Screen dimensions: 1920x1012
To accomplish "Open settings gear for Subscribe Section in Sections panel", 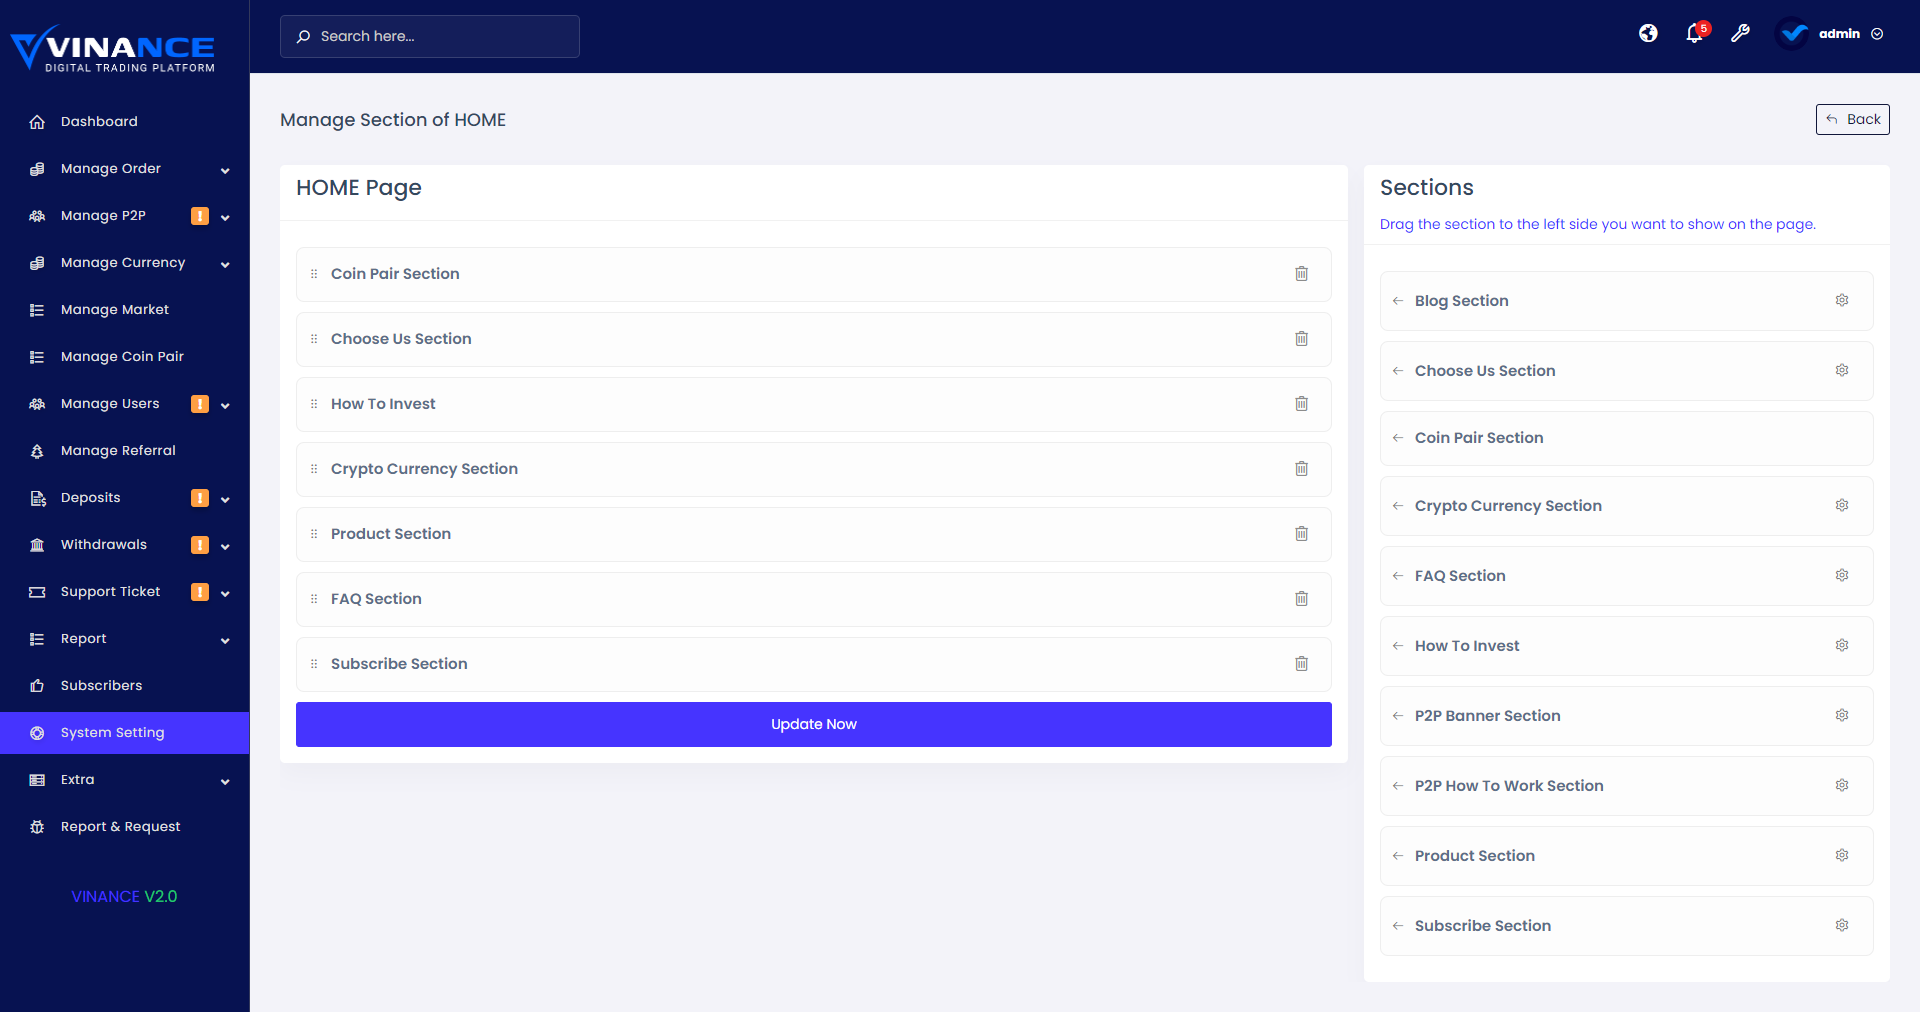I will click(x=1841, y=925).
